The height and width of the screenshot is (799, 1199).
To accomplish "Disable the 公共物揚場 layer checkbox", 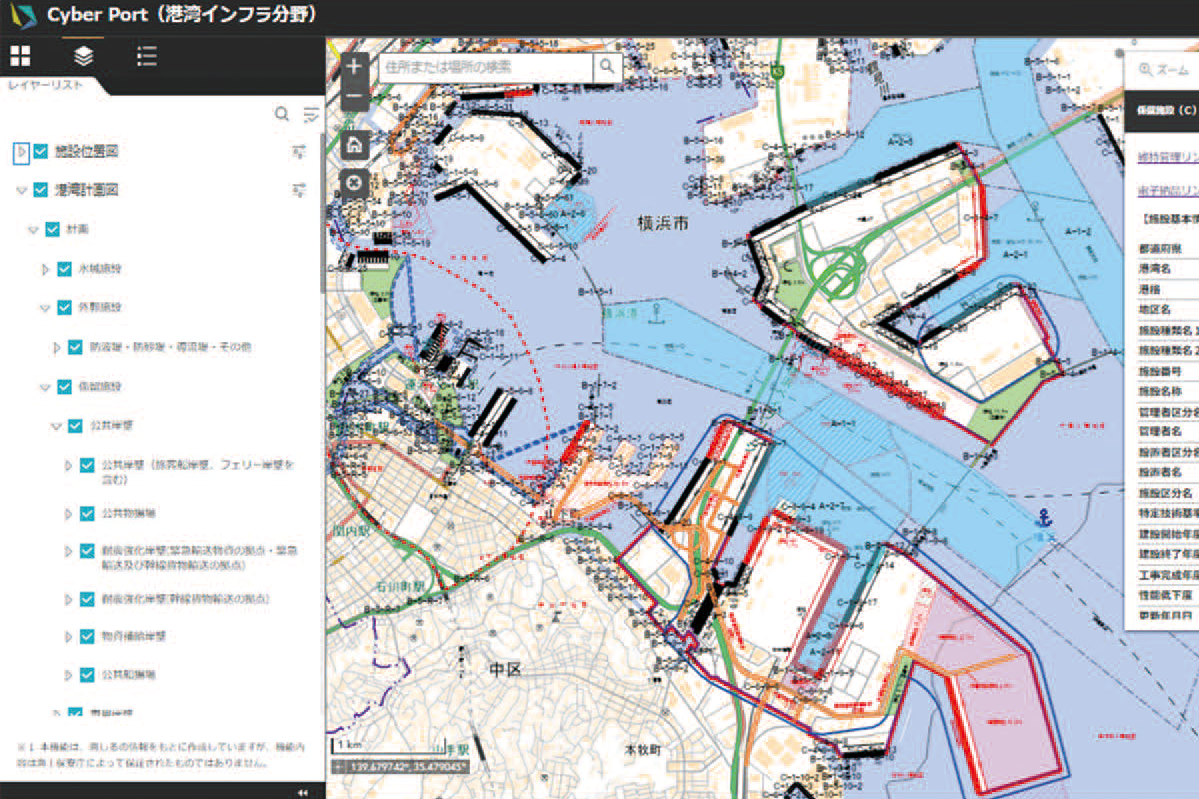I will [87, 513].
